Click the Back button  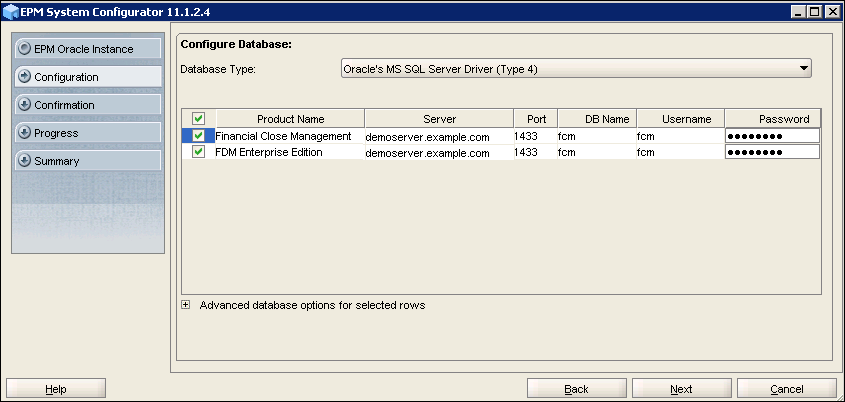tap(576, 389)
